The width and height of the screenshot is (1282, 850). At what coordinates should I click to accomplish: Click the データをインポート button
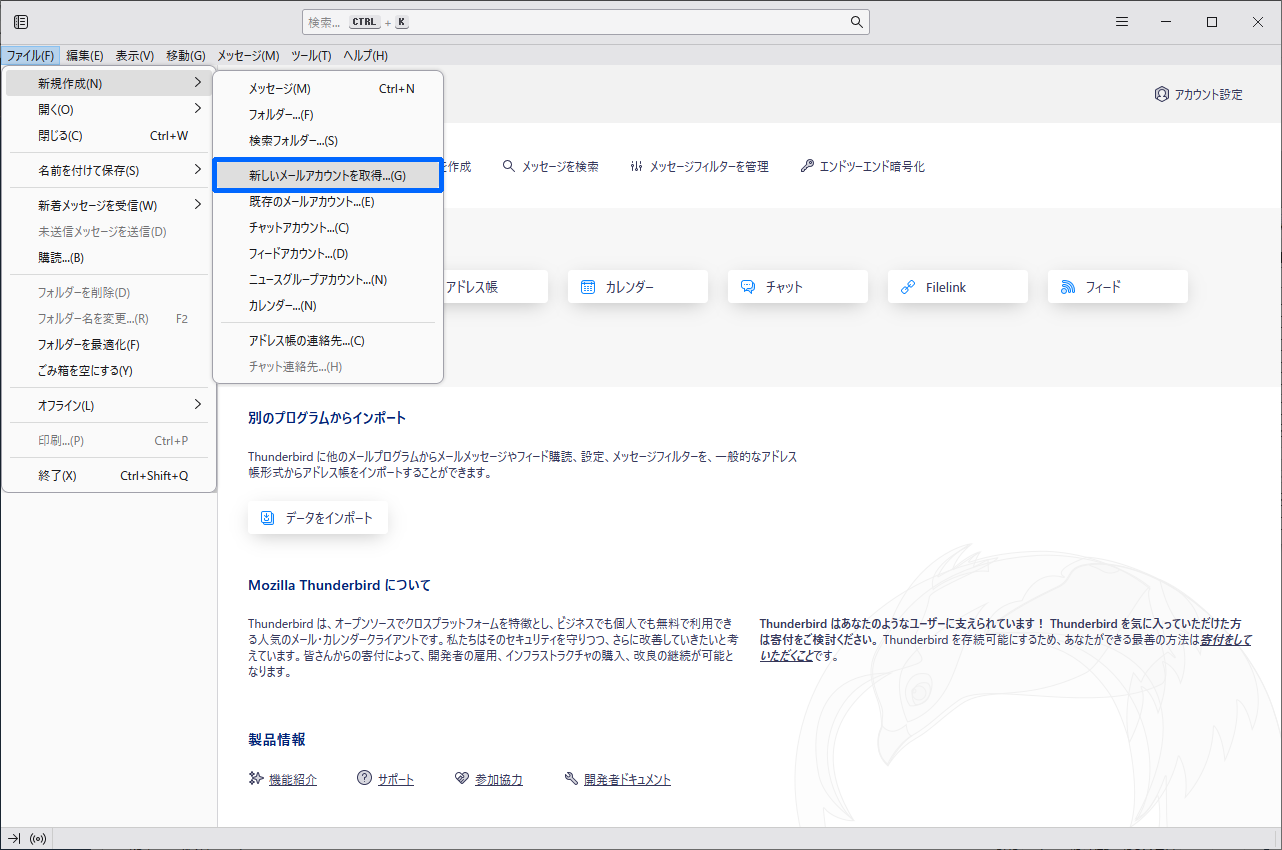pyautogui.click(x=318, y=518)
